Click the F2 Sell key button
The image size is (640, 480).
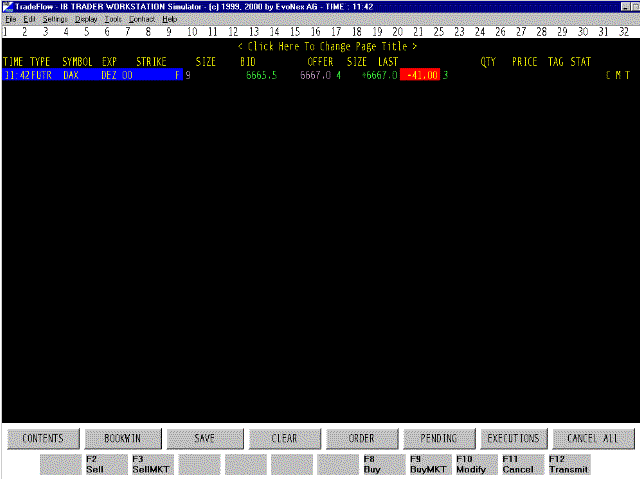pyautogui.click(x=107, y=464)
